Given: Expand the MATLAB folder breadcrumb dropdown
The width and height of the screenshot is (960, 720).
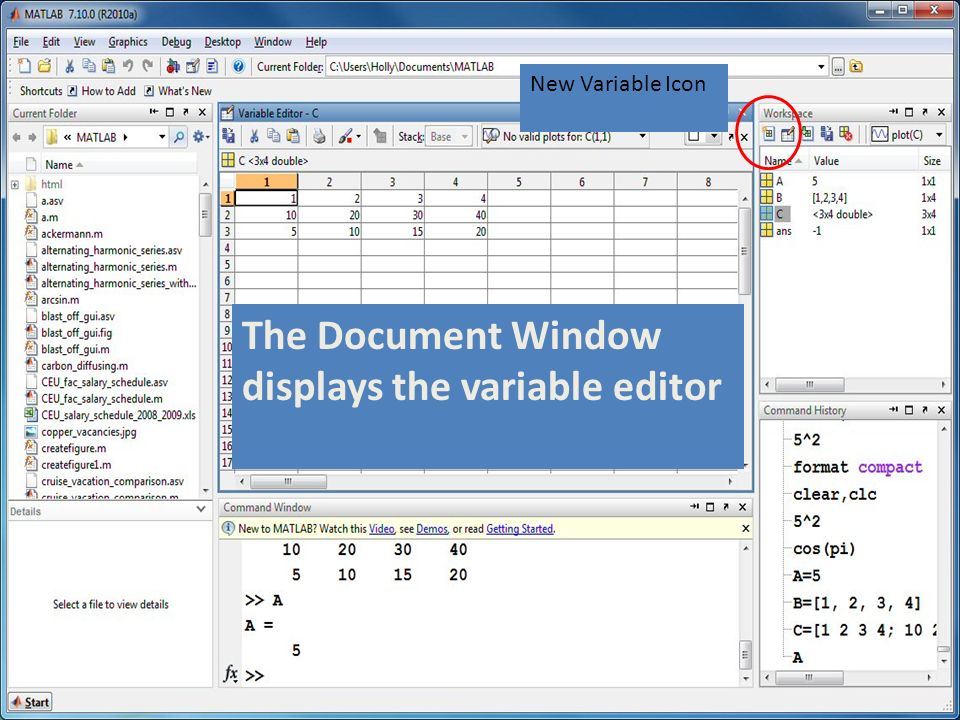Looking at the screenshot, I should tap(162, 137).
